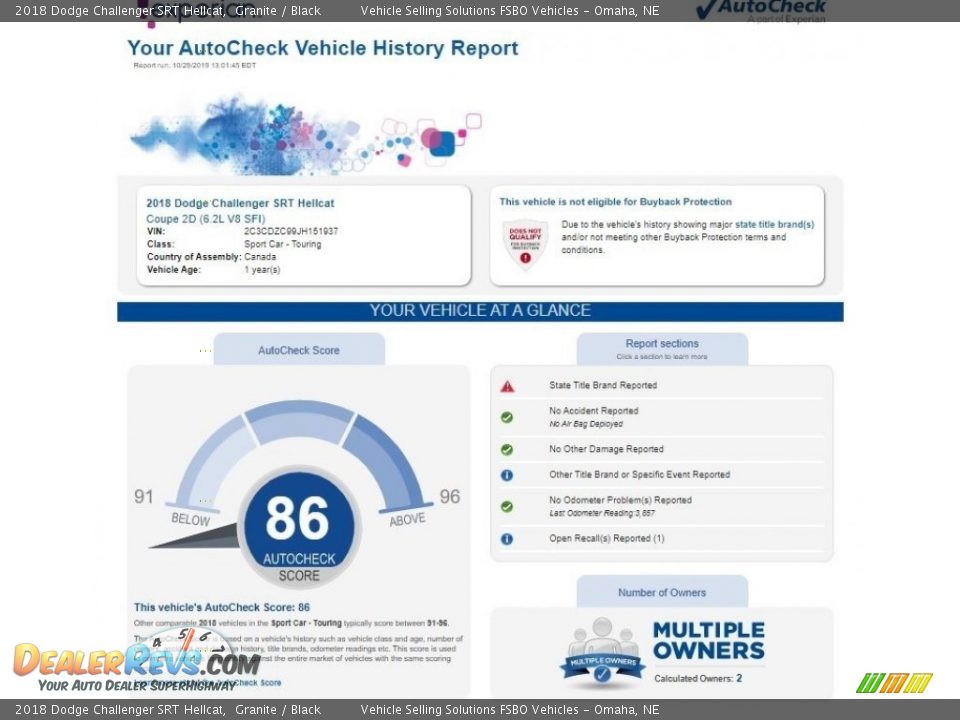Click the VIN number 2C3CDZC99JH151937
The height and width of the screenshot is (720, 960).
pos(291,231)
